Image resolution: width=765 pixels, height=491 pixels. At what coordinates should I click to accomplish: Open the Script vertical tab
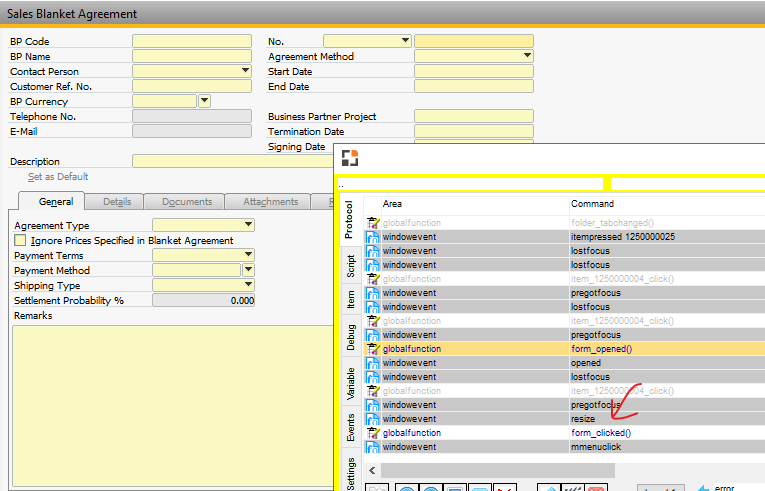350,266
